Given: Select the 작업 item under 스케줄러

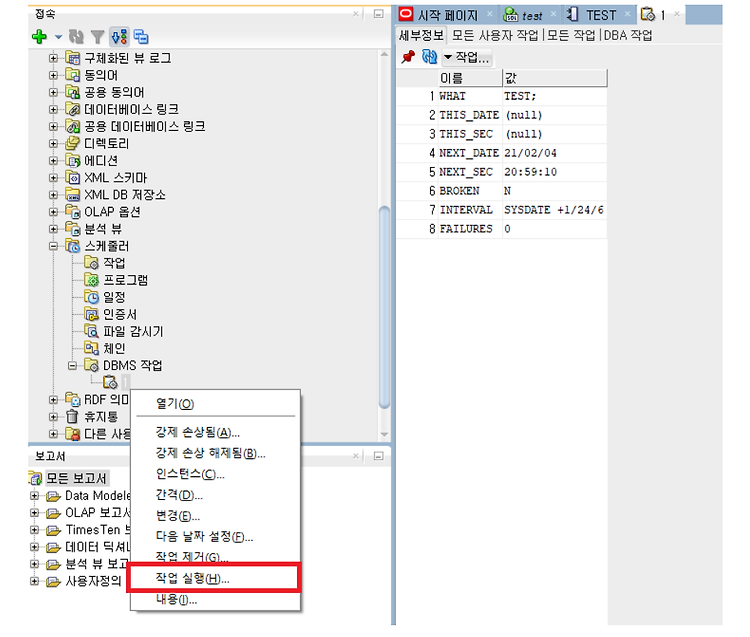Looking at the screenshot, I should coord(114,263).
